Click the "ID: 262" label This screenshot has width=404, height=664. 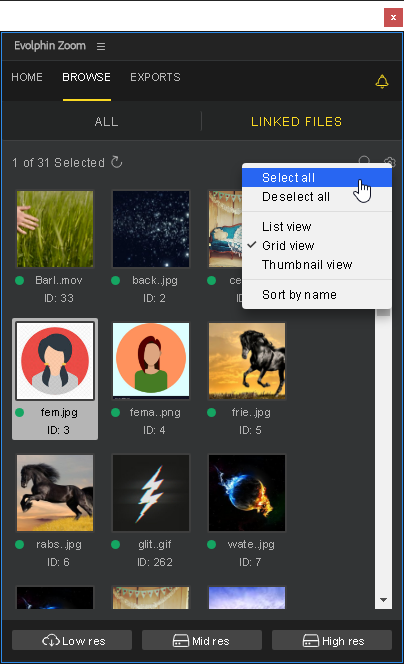[x=155, y=562]
